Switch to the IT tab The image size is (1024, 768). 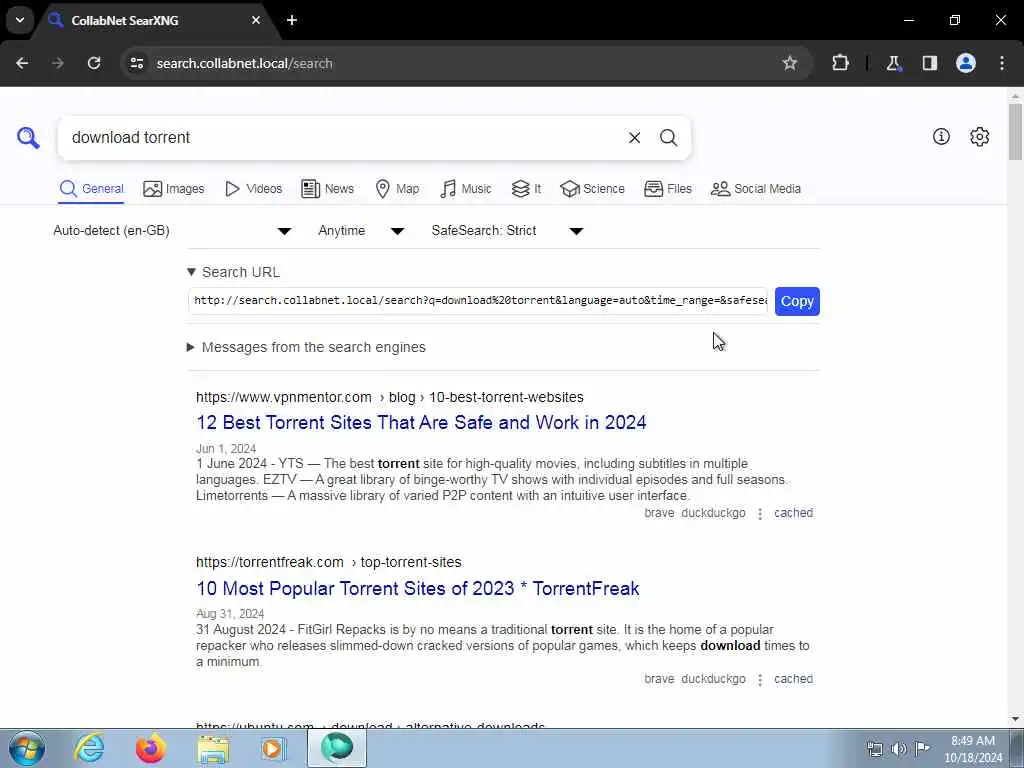click(526, 189)
